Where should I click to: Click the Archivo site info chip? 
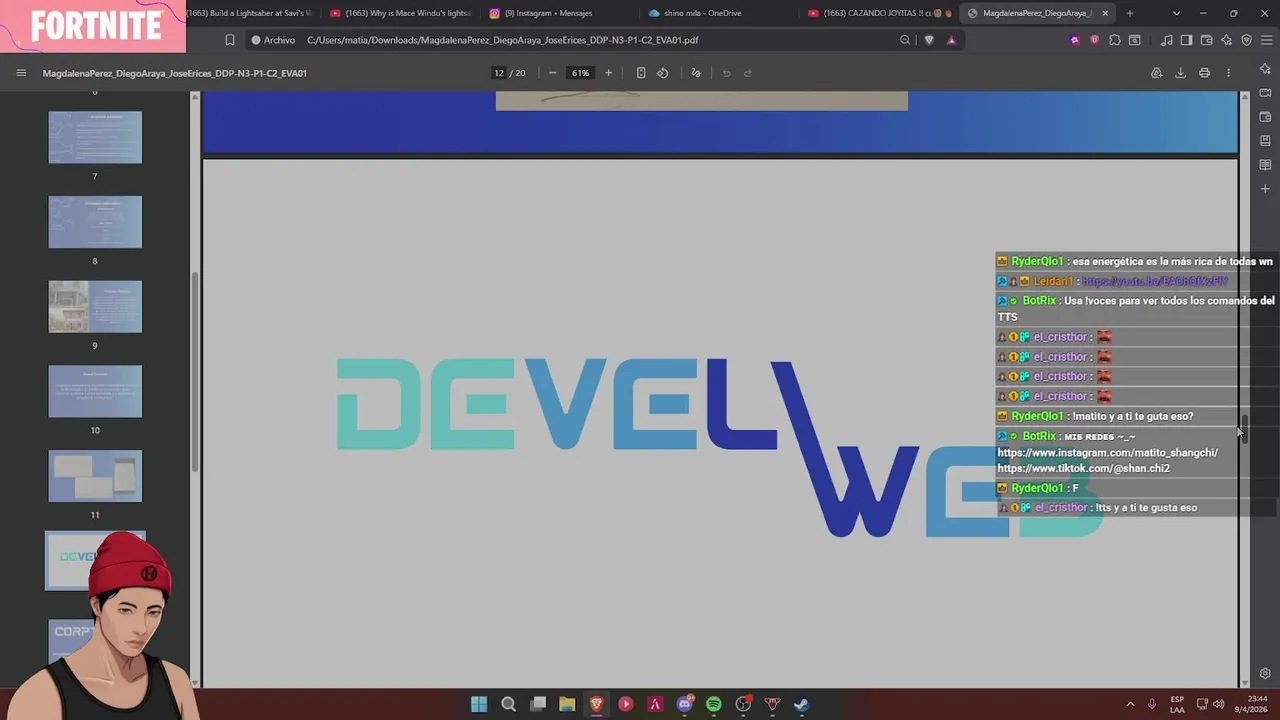click(273, 40)
